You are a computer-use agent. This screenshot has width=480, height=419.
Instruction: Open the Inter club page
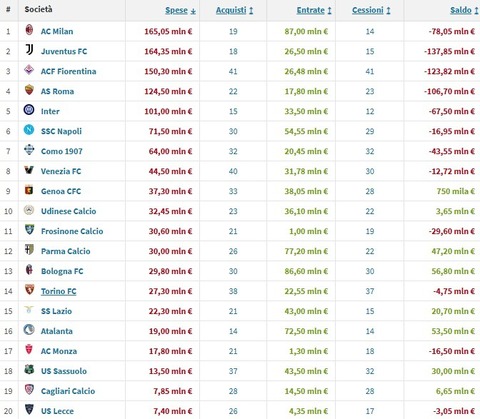[50, 111]
